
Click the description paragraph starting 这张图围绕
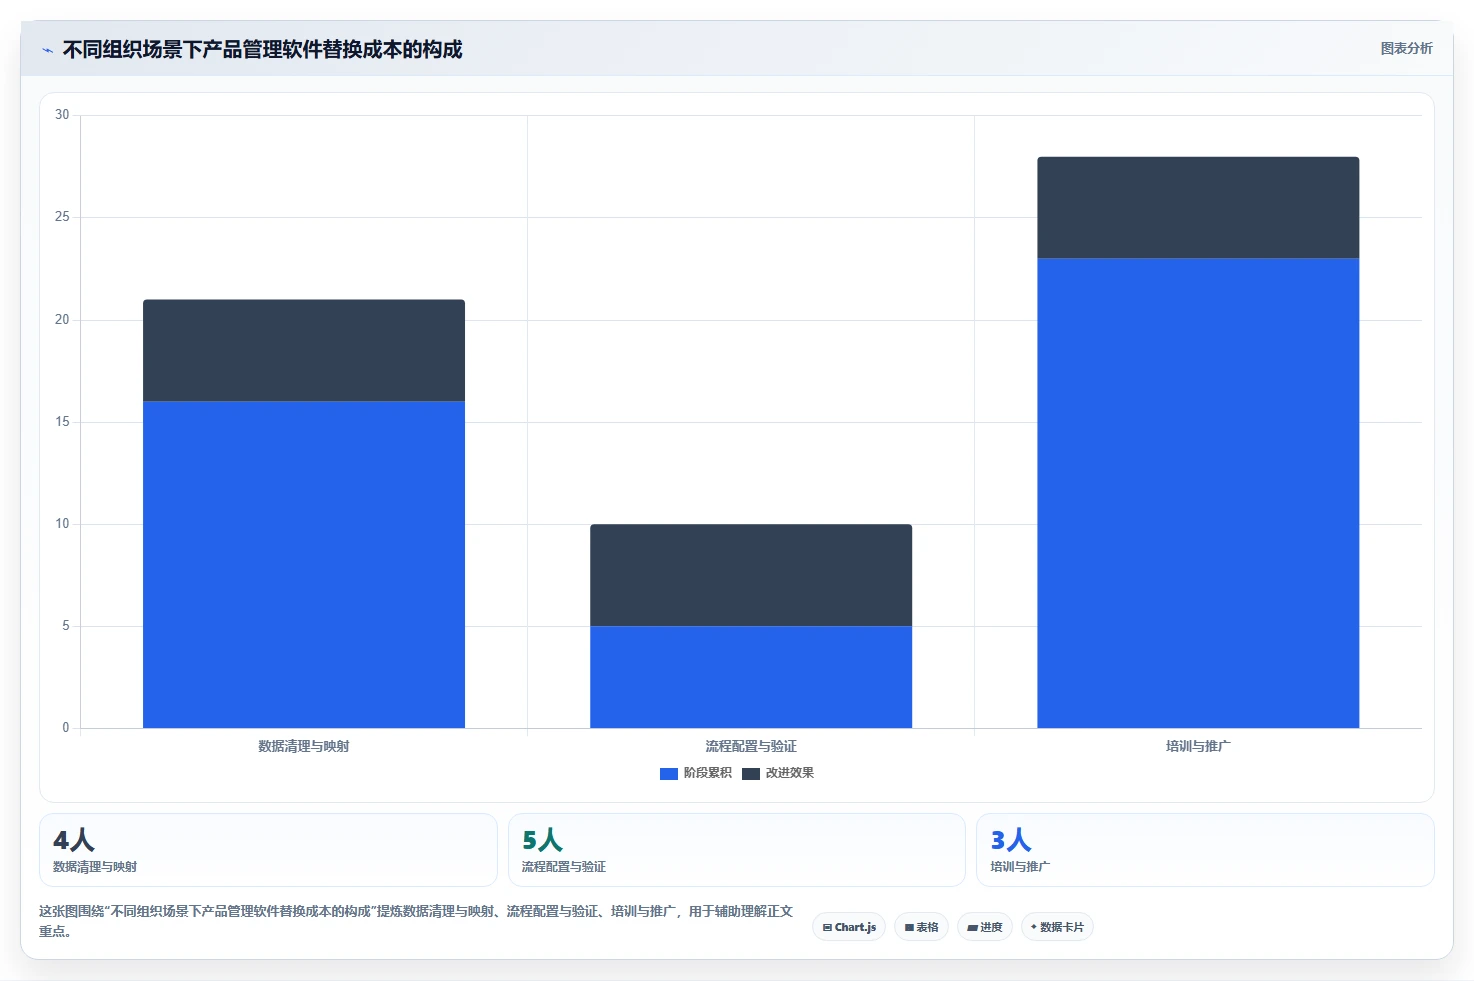point(416,921)
